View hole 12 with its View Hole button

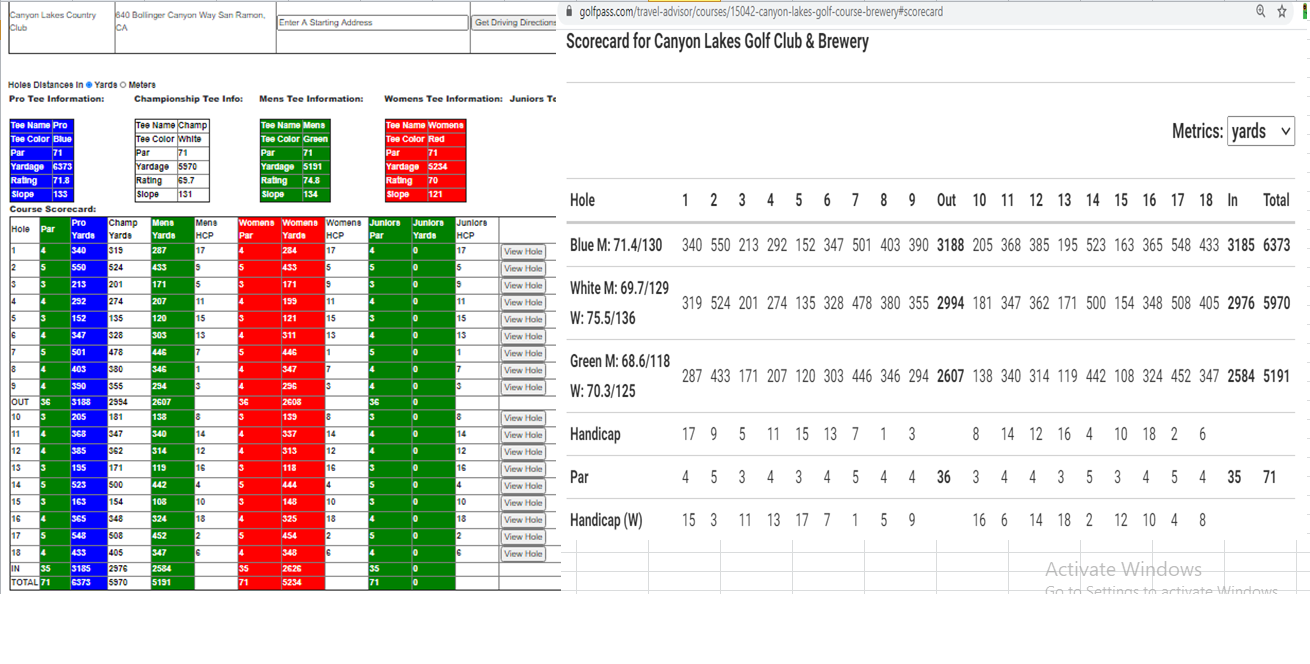tap(523, 452)
